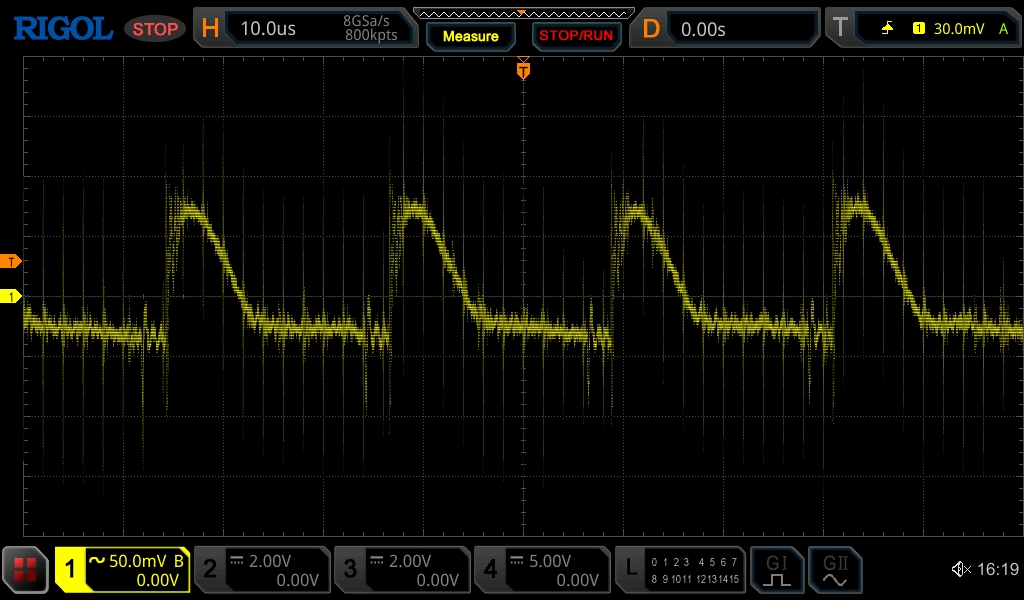Open the 30.0mV trigger level setting
The height and width of the screenshot is (600, 1024).
pyautogui.click(x=956, y=29)
